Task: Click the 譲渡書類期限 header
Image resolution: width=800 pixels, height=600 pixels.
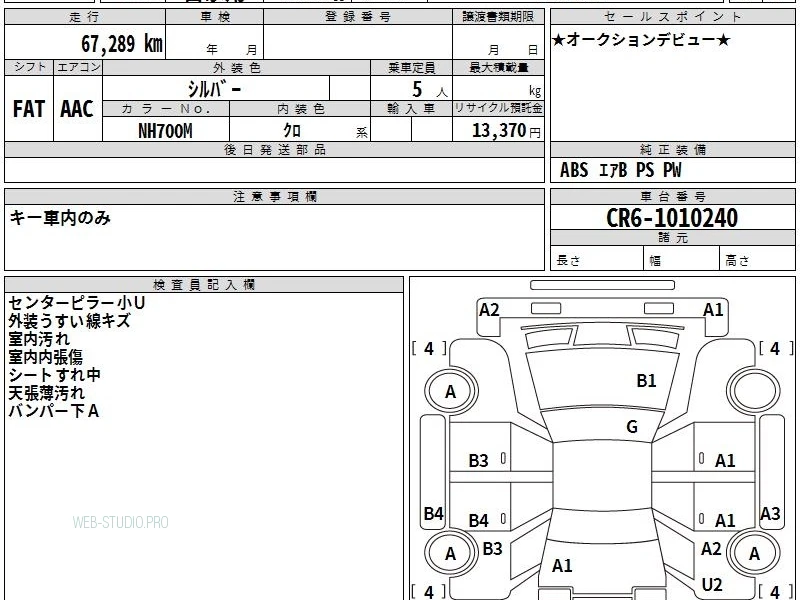Action: click(x=498, y=17)
